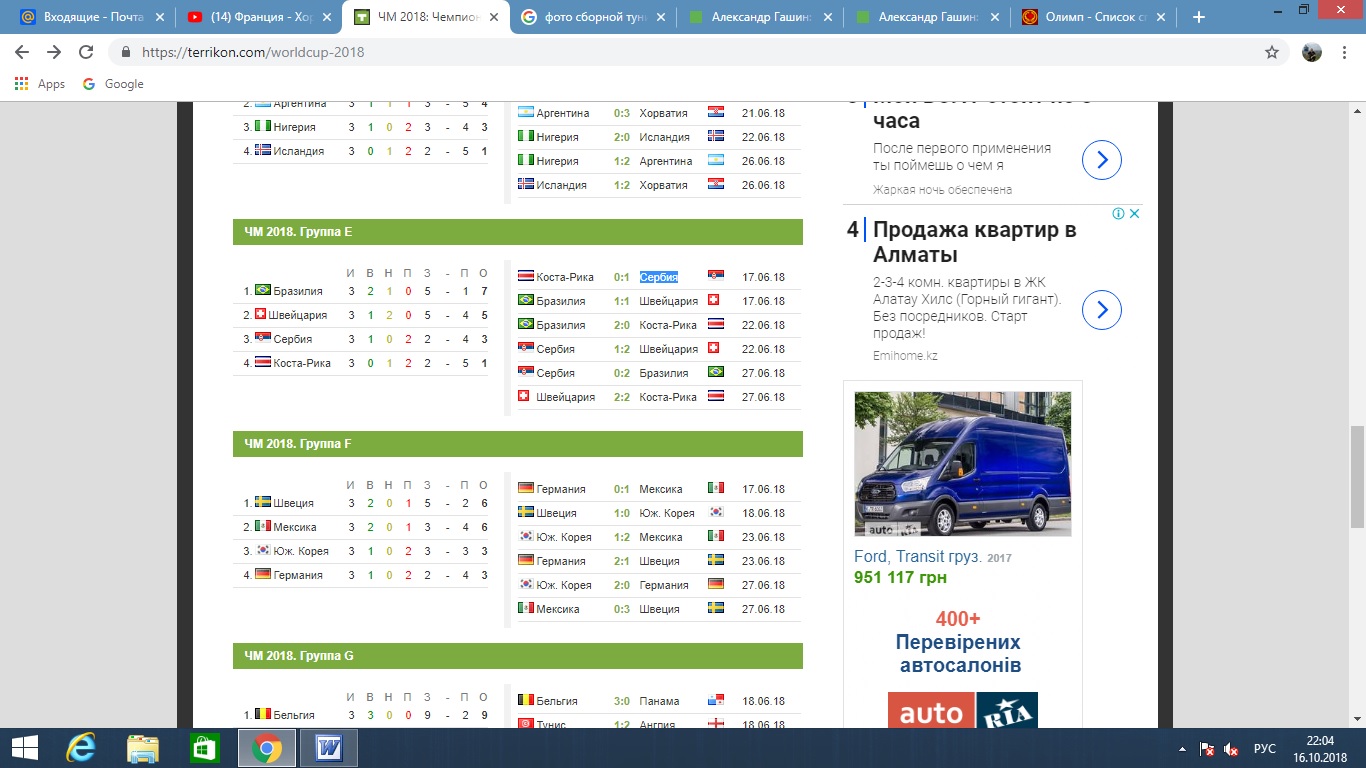
Task: Open the 0:1 Германия–Мексика score
Action: click(622, 489)
